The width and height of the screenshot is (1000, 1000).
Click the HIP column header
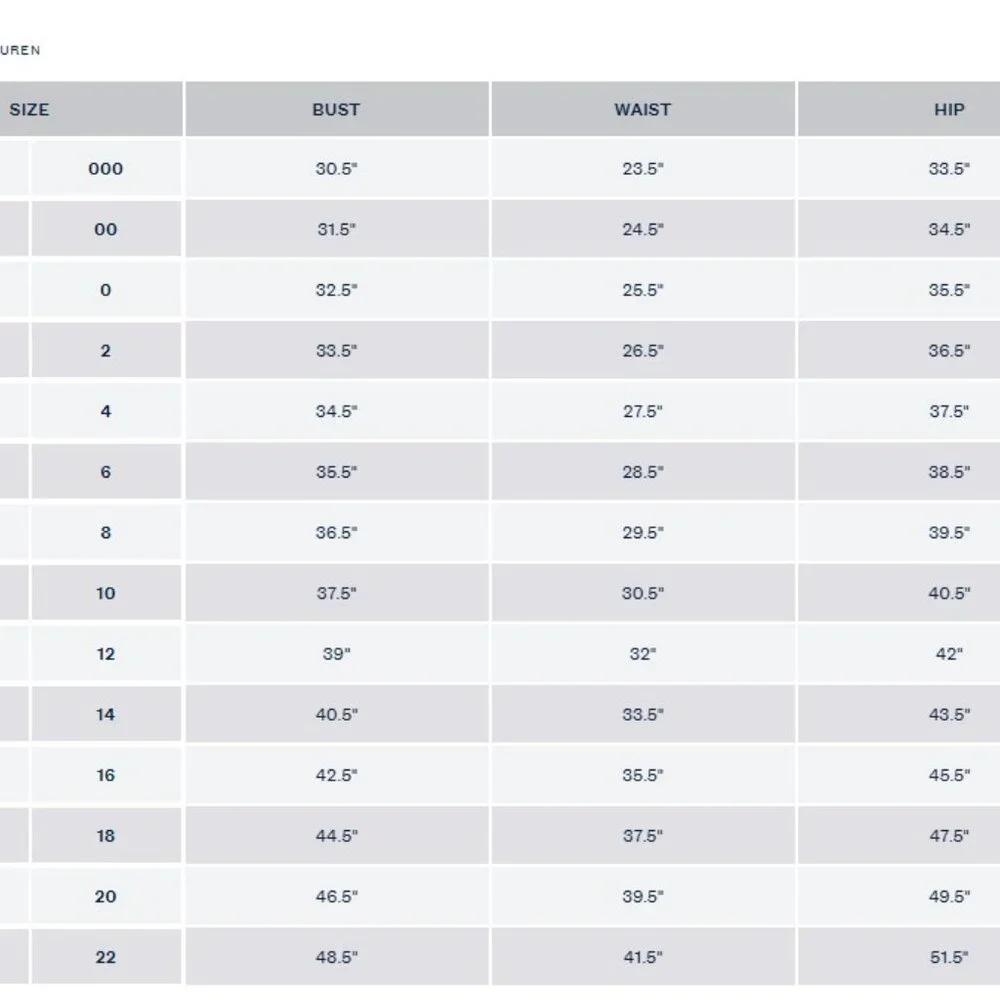(948, 110)
